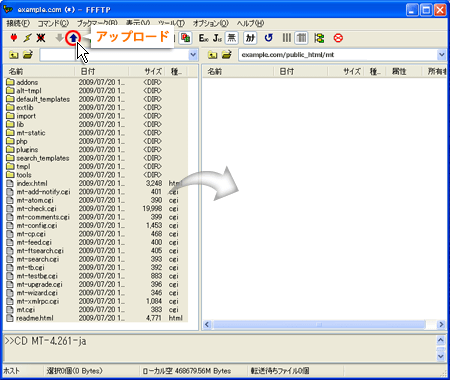Switch to the details view mode icon
The width and height of the screenshot is (450, 380).
(301, 38)
